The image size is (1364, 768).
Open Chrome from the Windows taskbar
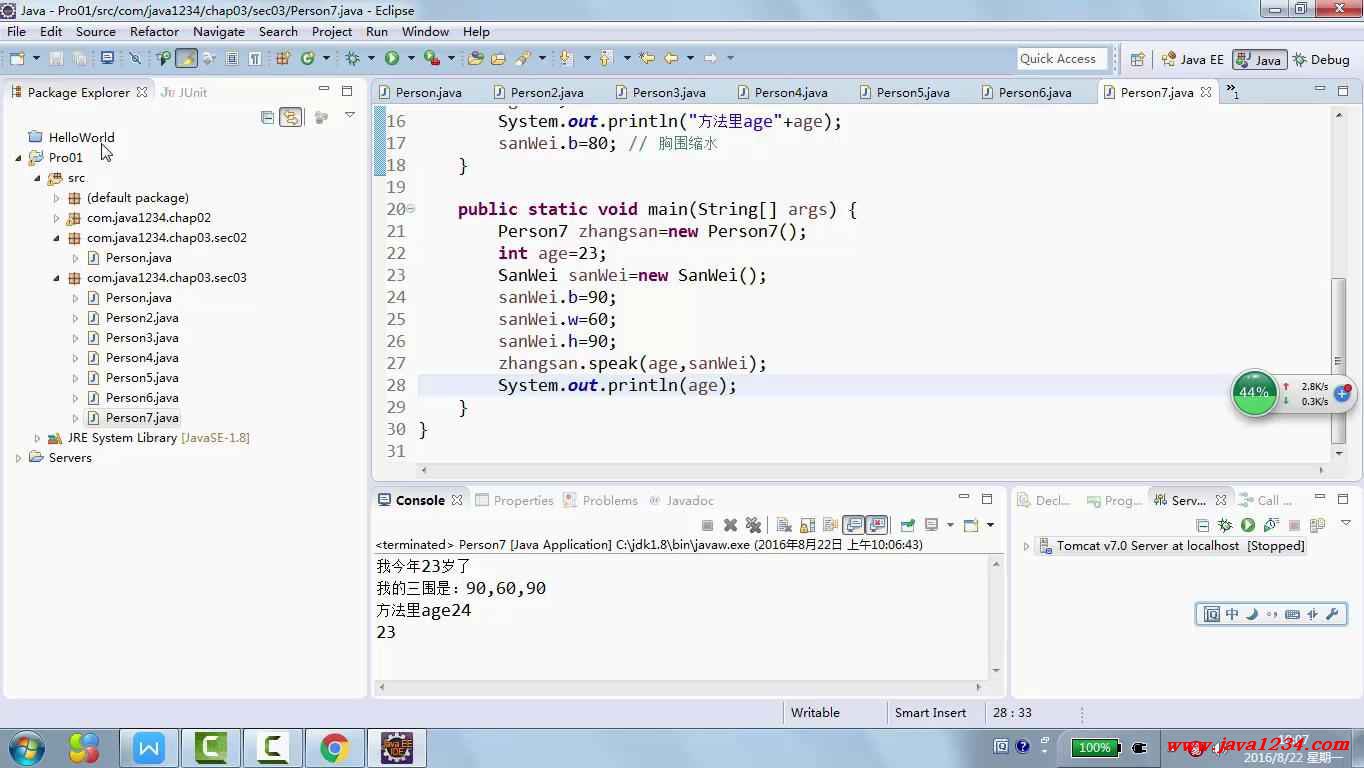335,747
